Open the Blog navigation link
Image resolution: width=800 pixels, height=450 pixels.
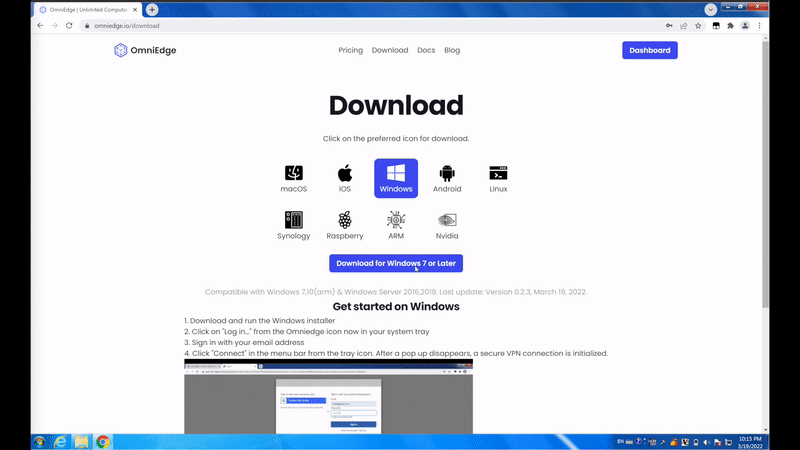pos(452,50)
